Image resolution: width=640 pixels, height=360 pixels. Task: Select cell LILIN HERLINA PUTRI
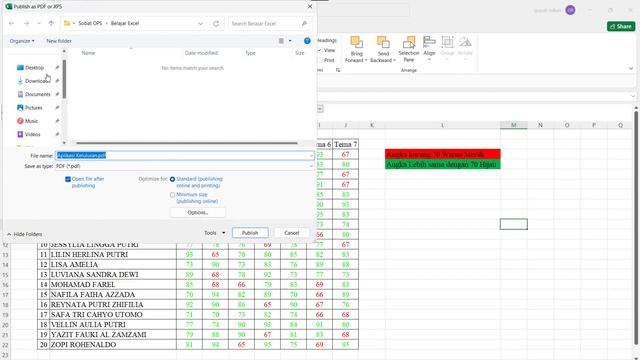[x=113, y=255]
